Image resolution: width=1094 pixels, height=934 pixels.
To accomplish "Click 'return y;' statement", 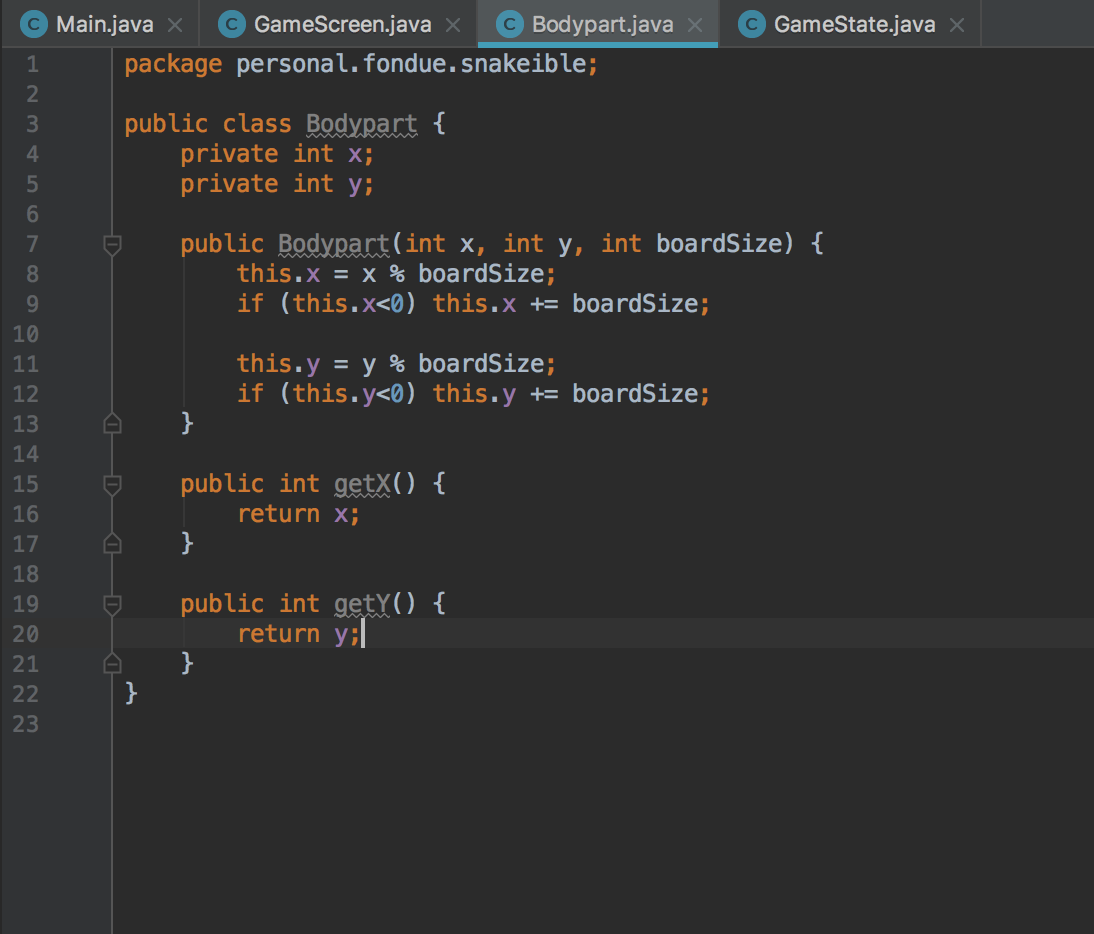I will click(298, 634).
